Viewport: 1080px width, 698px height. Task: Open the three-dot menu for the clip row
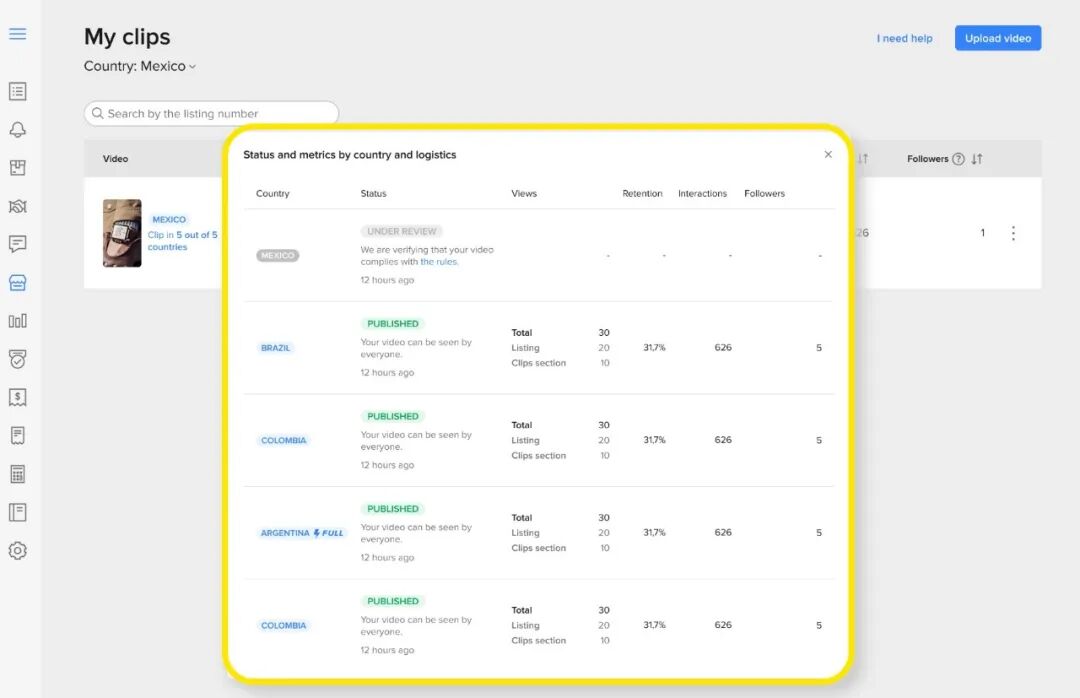(1013, 233)
